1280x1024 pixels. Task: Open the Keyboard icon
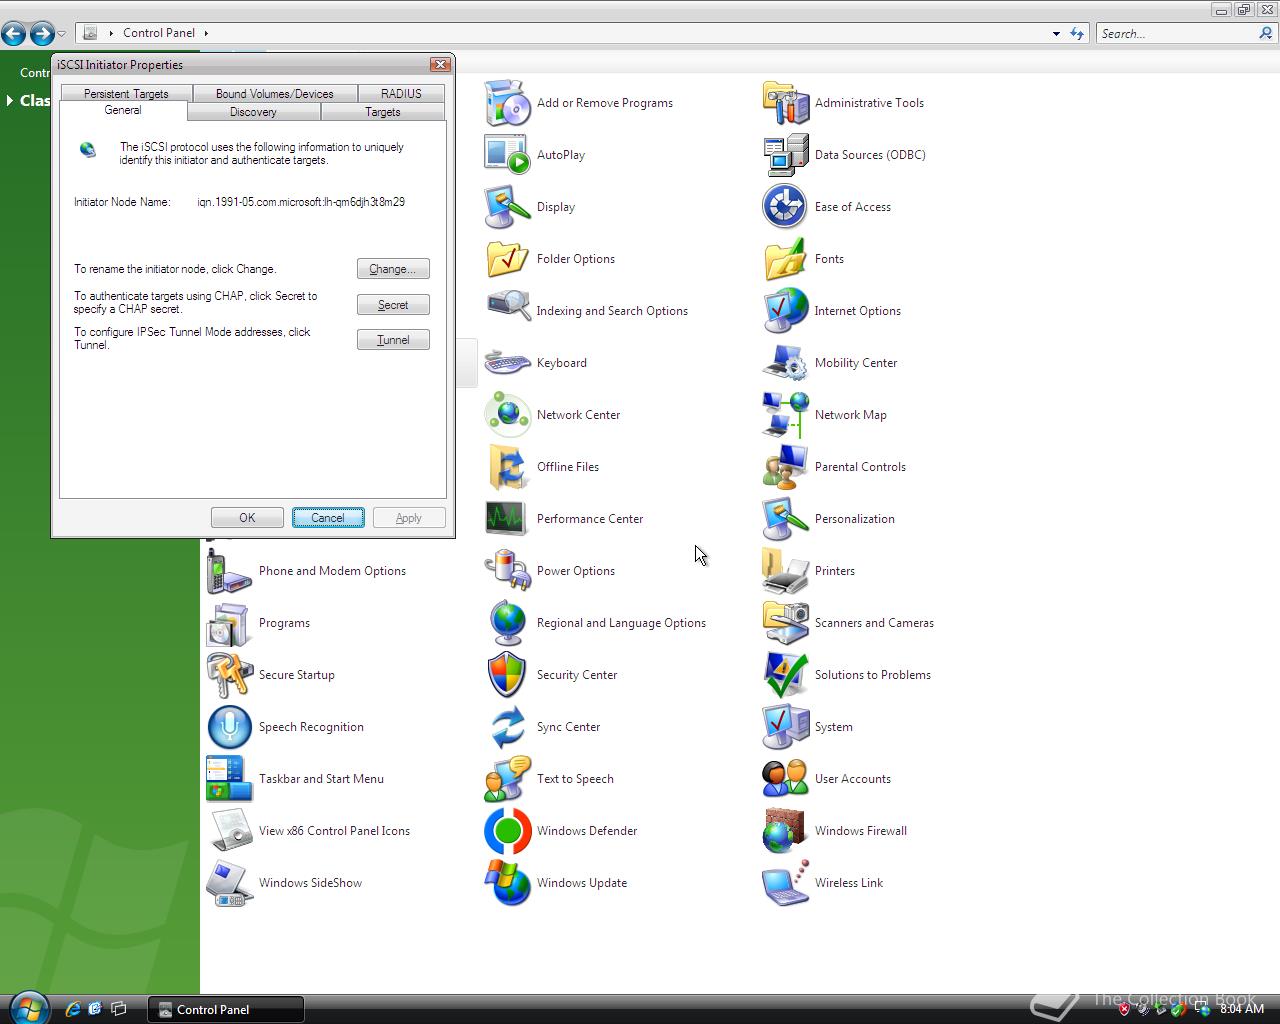tap(507, 363)
